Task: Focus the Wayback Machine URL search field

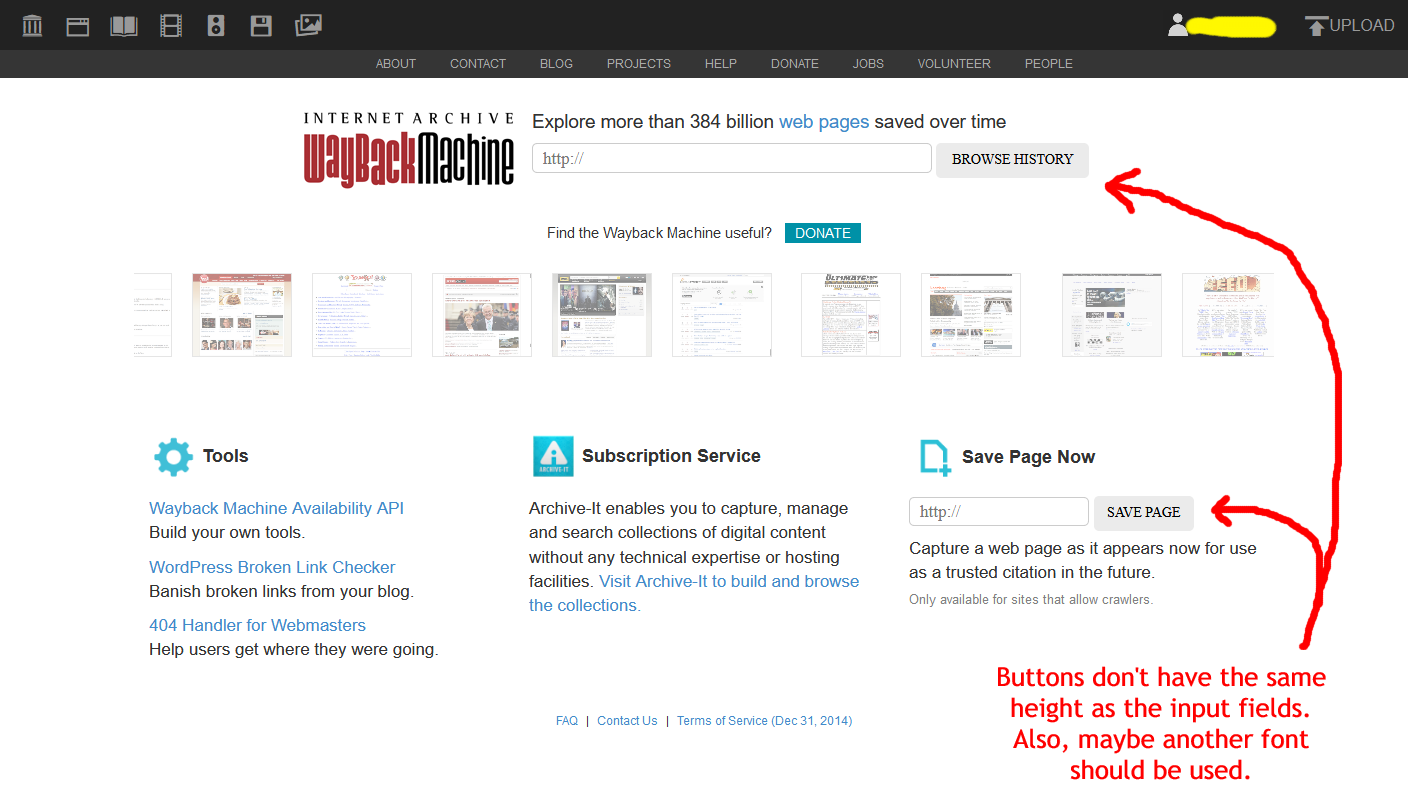Action: click(732, 158)
